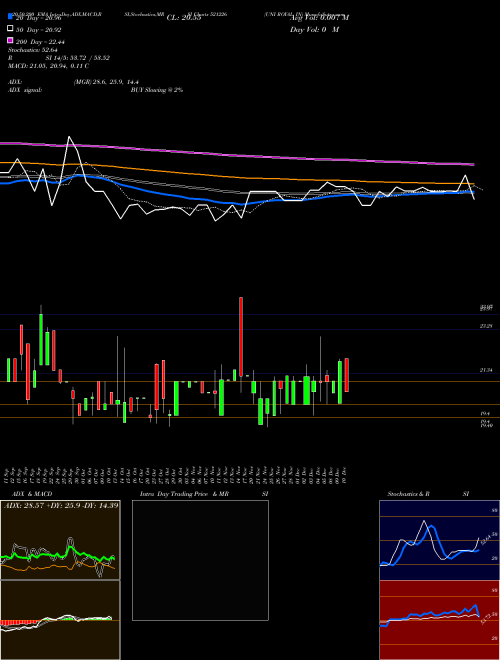The height and width of the screenshot is (660, 500).
Task: Click the white 50 Day EMA legend swatch
Action: (x=10, y=29)
